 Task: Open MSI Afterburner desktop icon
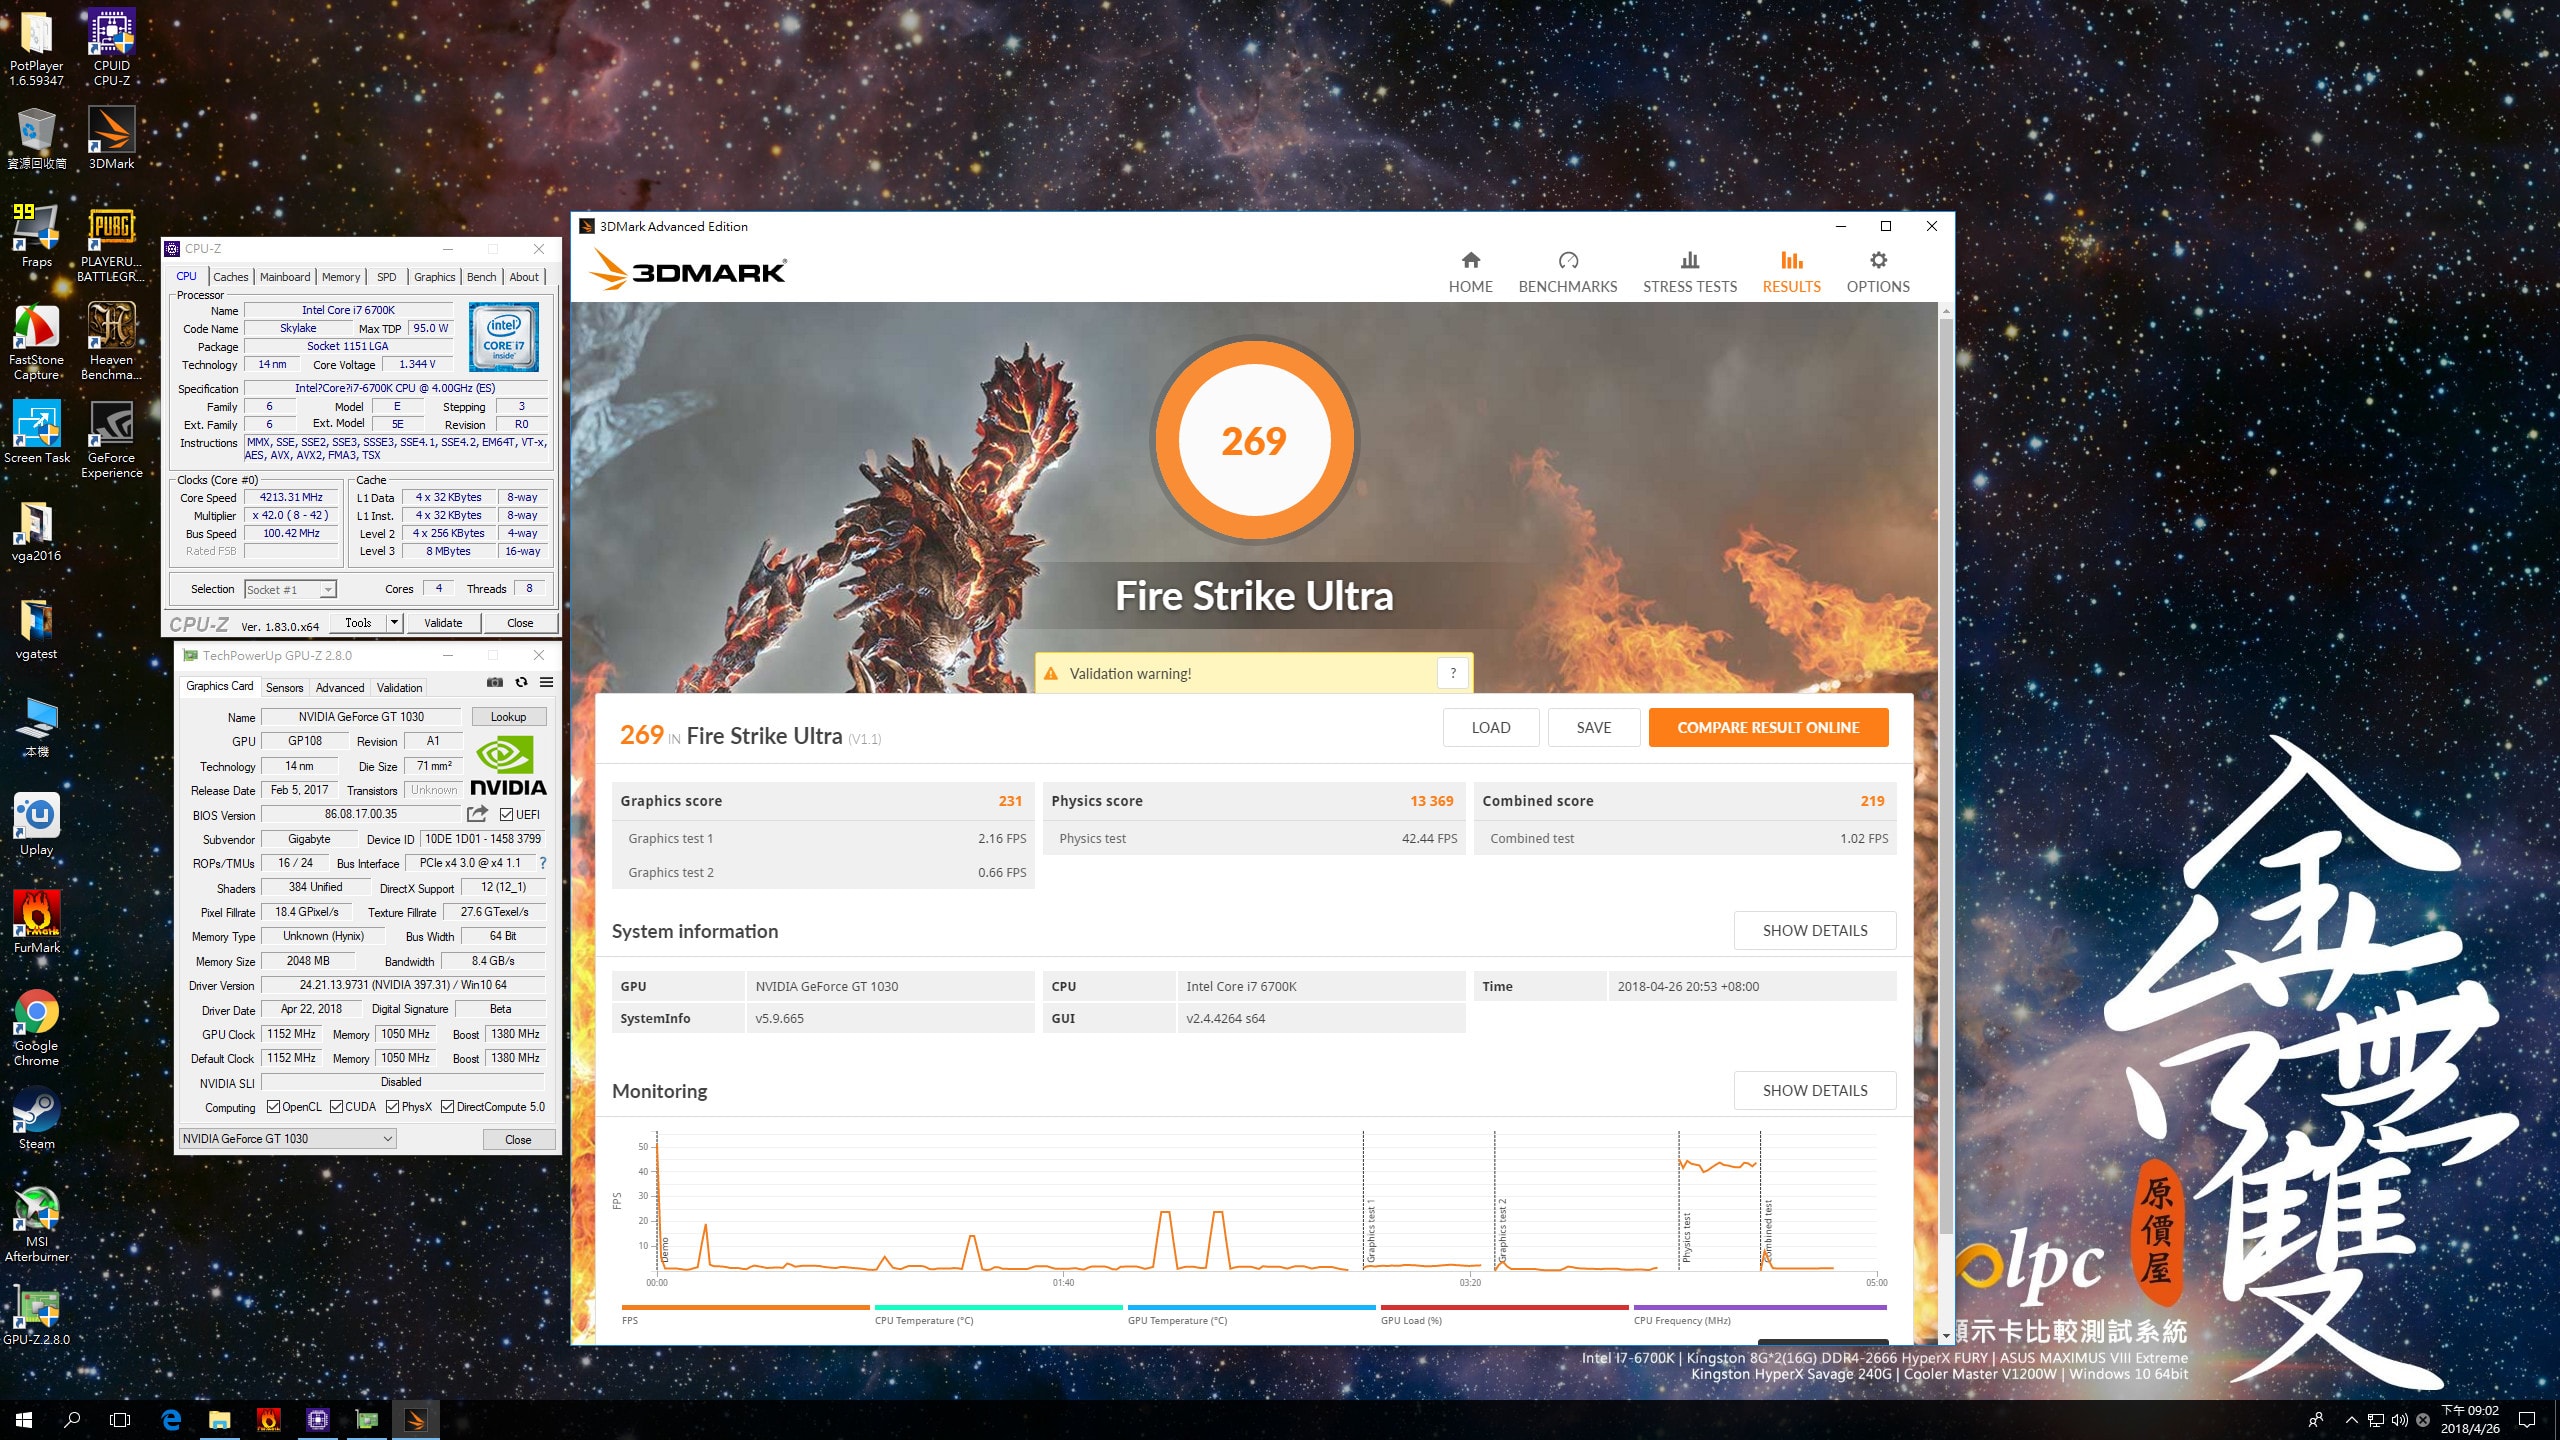[37, 1224]
